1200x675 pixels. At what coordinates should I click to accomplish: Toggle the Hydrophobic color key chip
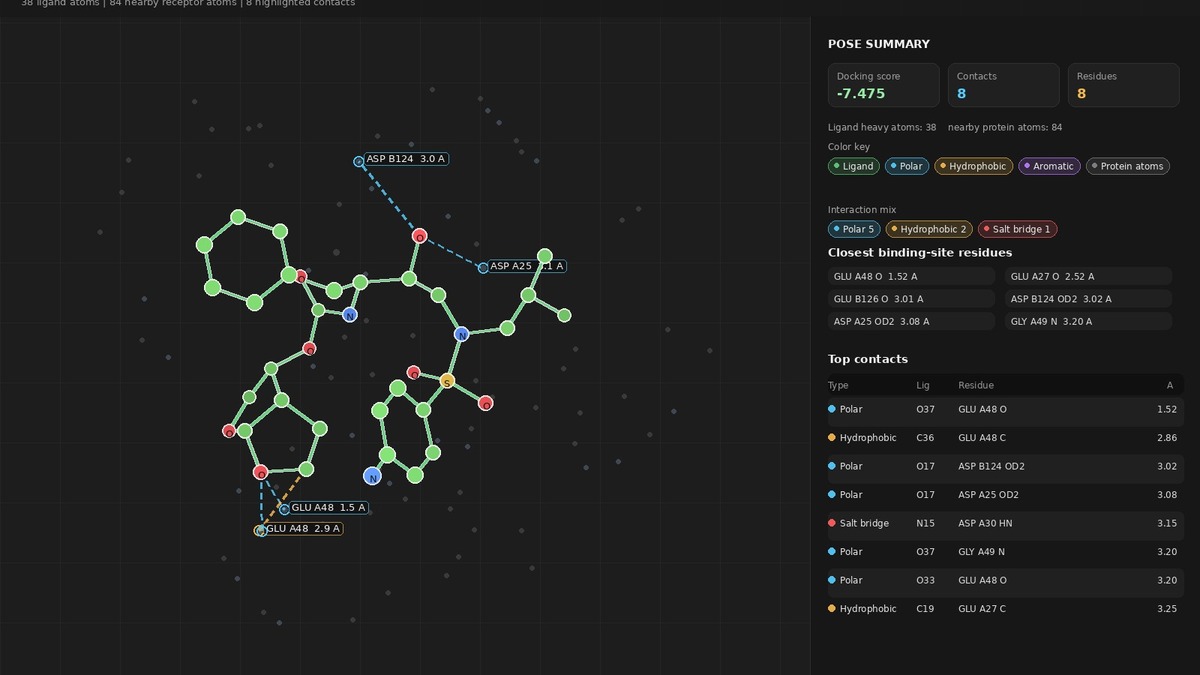[x=973, y=166]
